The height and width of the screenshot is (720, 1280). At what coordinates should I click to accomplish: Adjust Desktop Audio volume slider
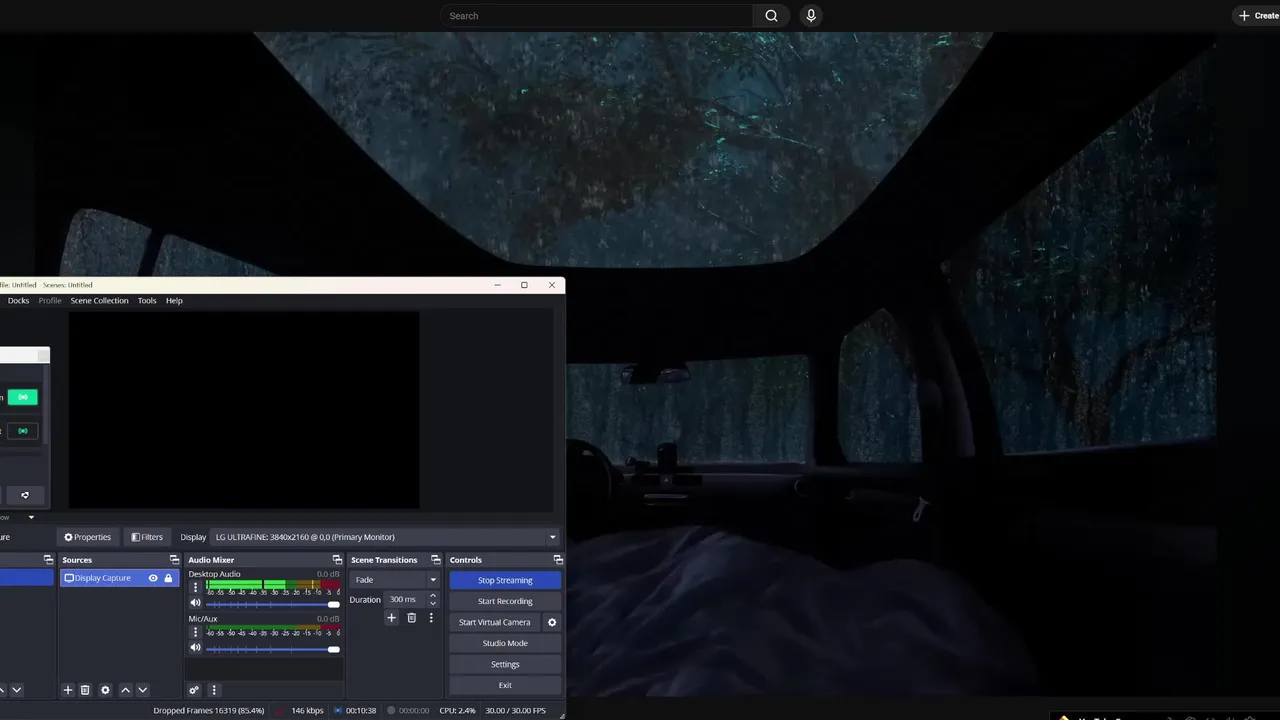click(x=273, y=604)
